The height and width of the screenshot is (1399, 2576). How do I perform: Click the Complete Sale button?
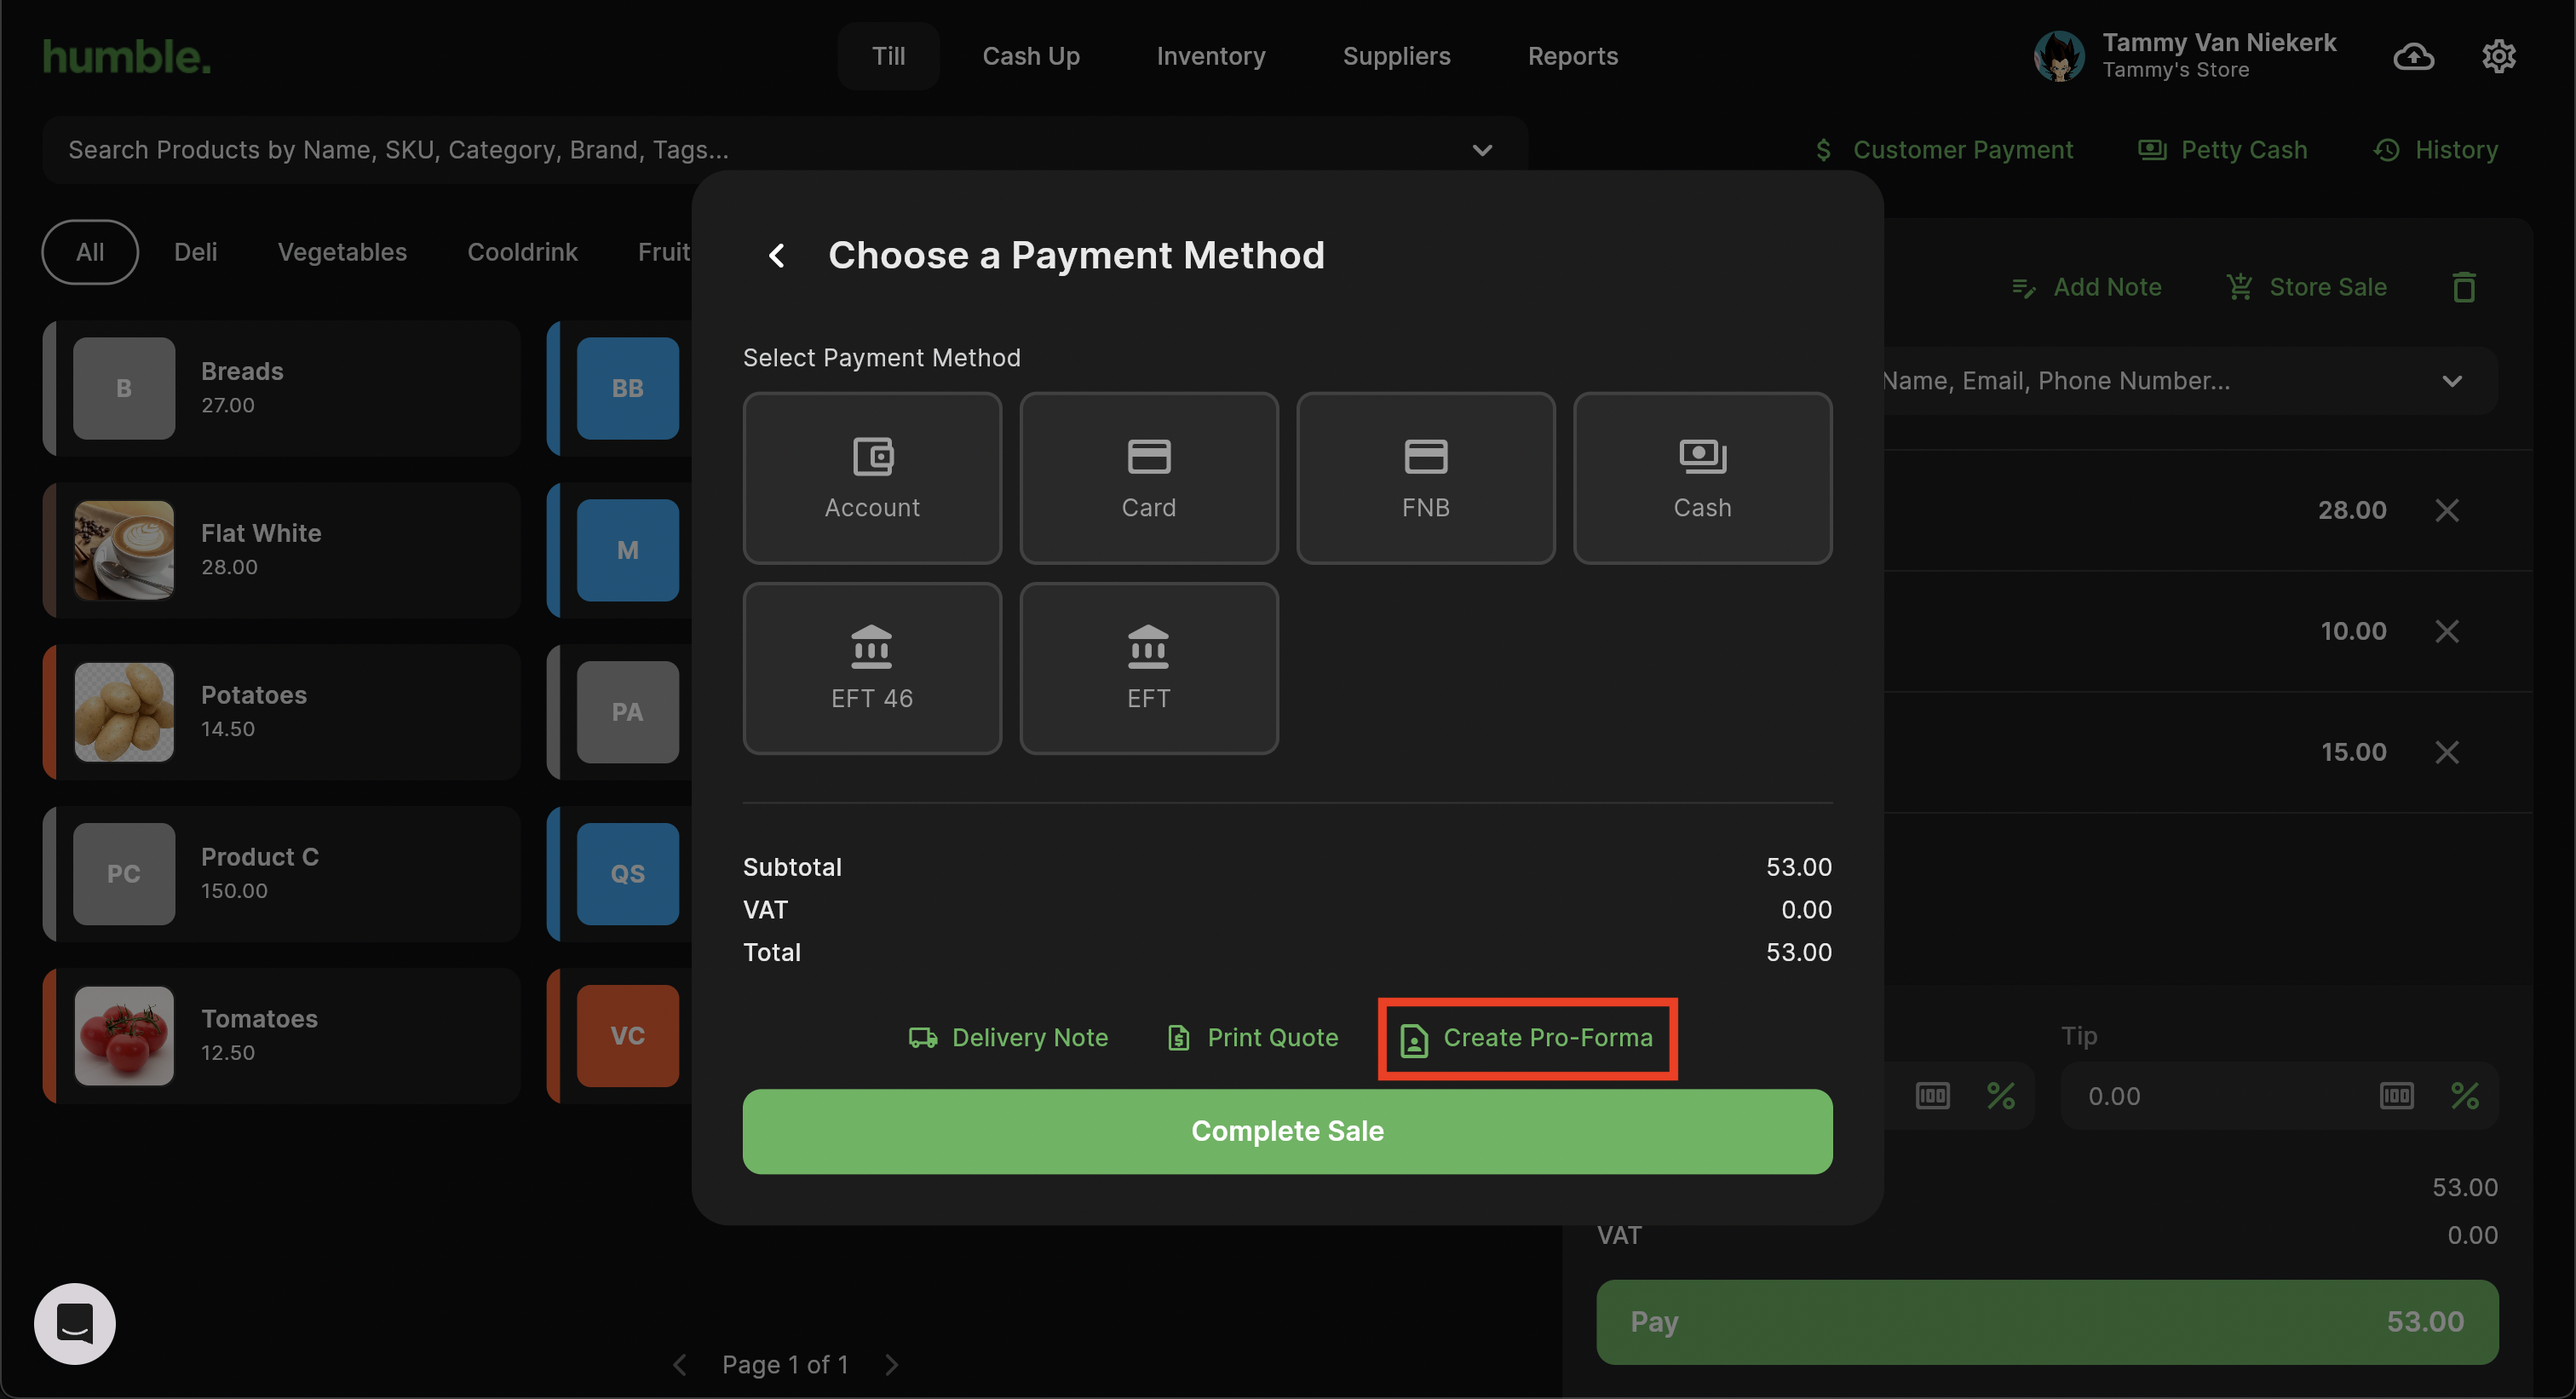[x=1287, y=1131]
